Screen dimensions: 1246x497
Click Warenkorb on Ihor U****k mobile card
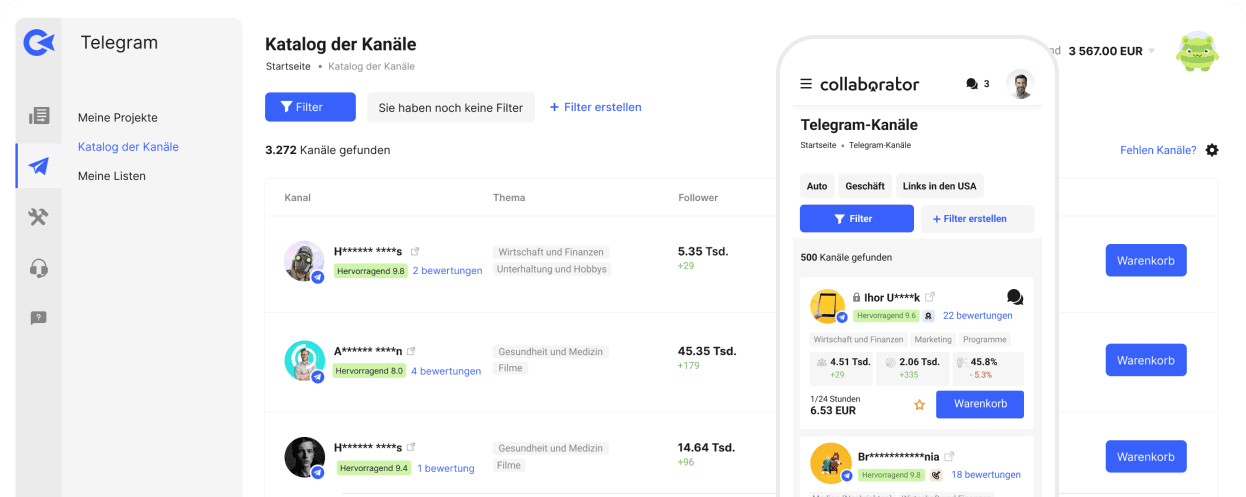980,404
